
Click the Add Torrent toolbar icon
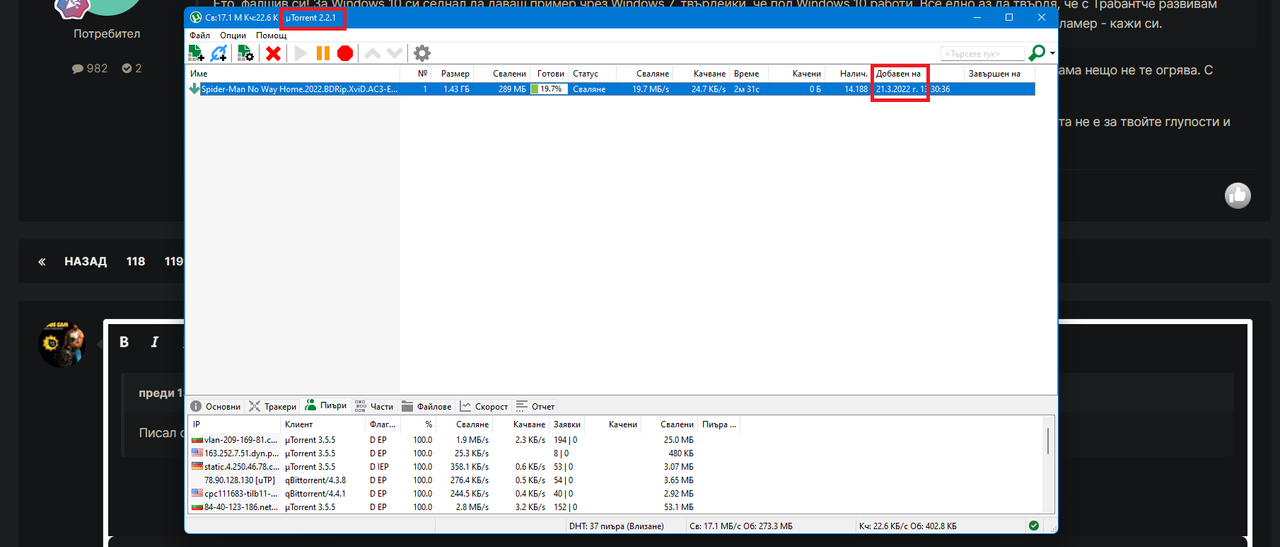coord(196,53)
